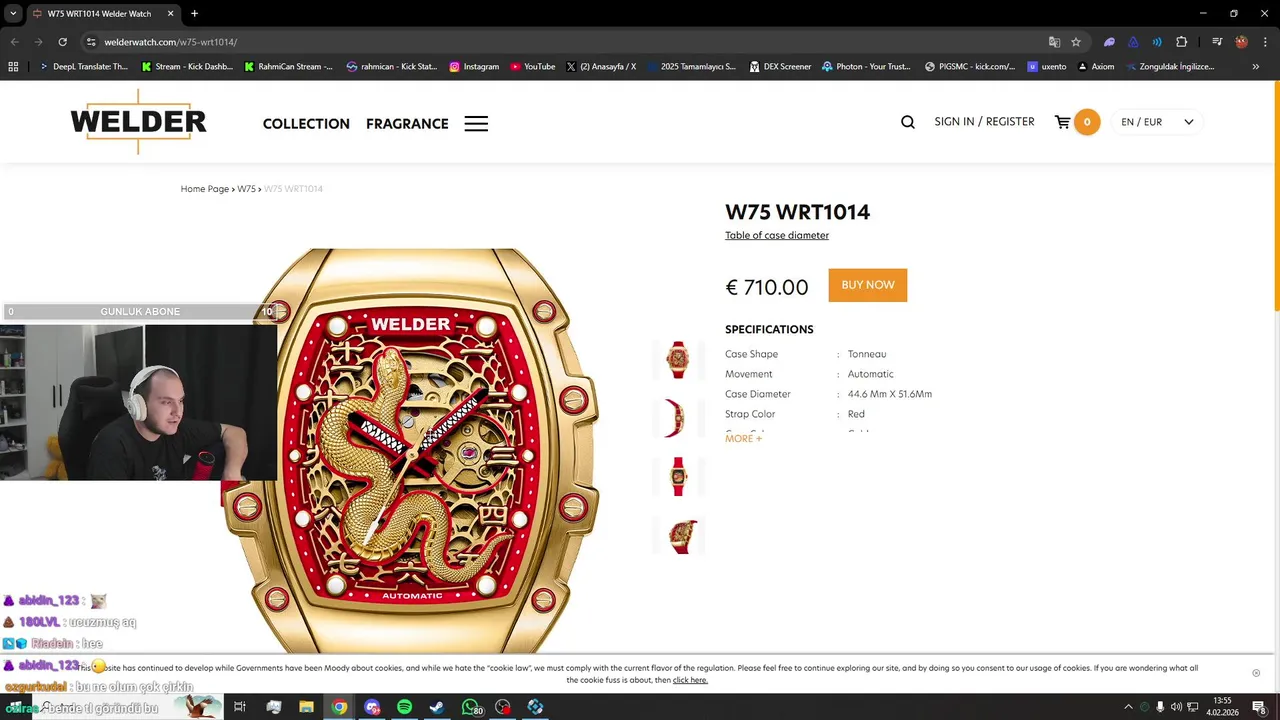The height and width of the screenshot is (720, 1280).
Task: Select the first watch front view thumbnail
Action: click(x=678, y=360)
